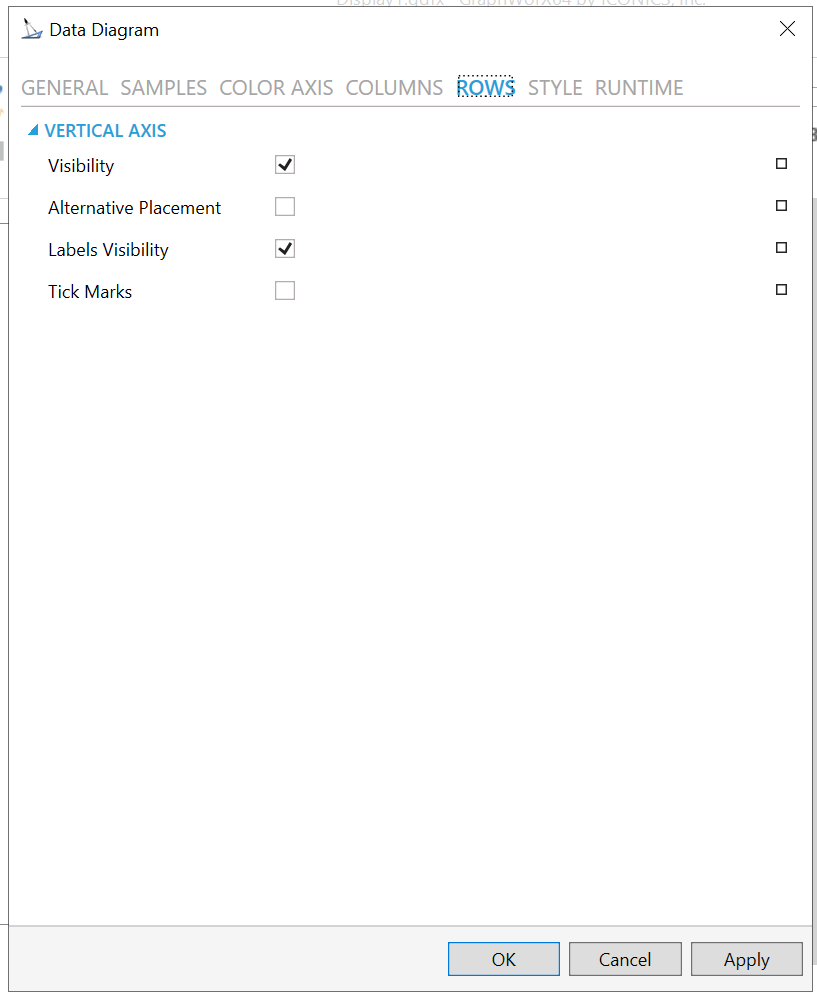Image resolution: width=817 pixels, height=1001 pixels.
Task: Uncheck the Visibility checkbox
Action: (285, 165)
